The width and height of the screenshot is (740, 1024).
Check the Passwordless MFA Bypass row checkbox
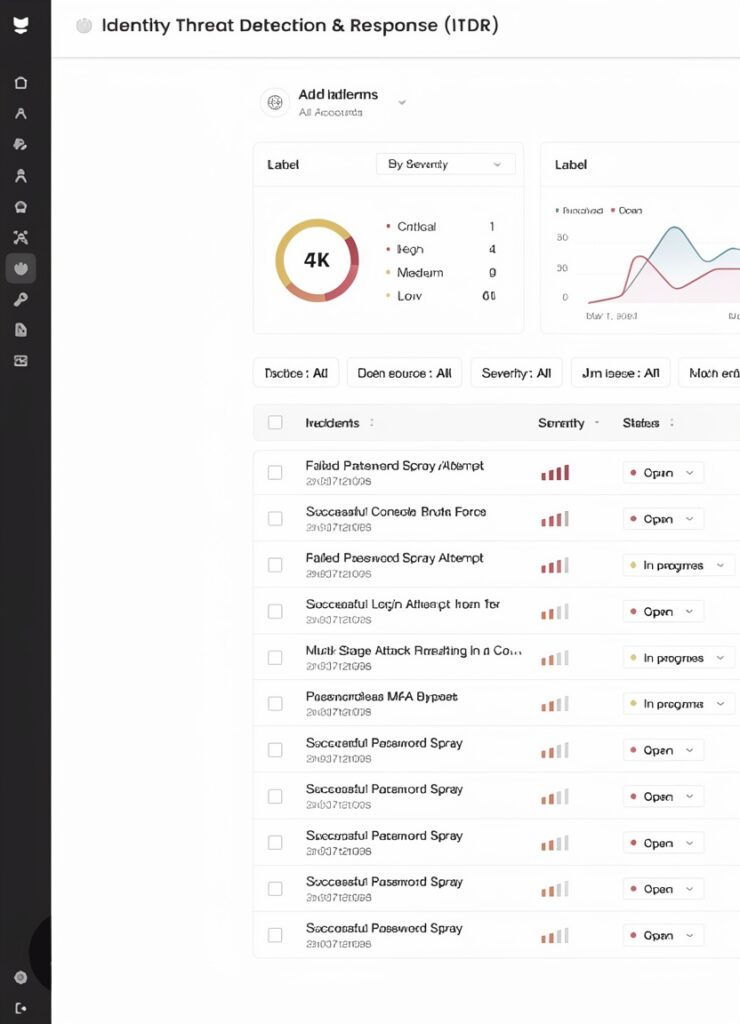pos(275,703)
